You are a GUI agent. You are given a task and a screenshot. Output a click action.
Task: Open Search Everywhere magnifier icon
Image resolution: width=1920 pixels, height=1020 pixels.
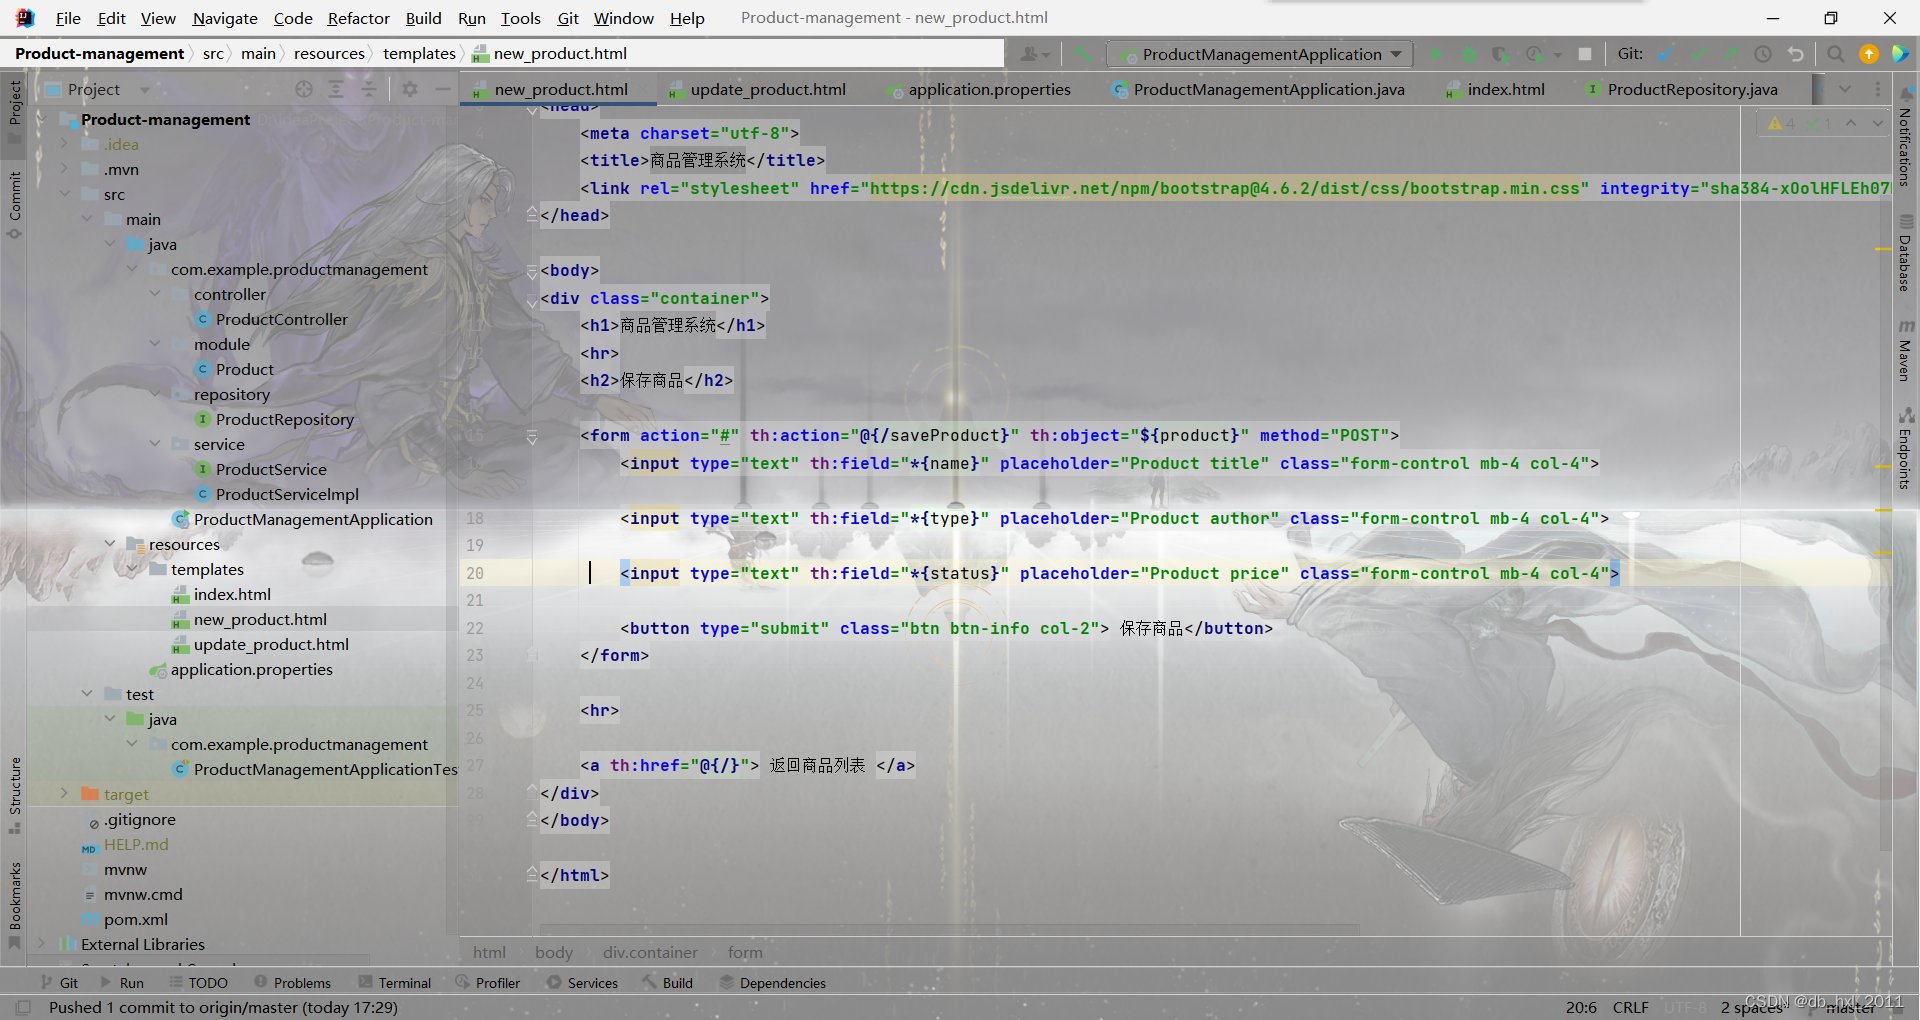pos(1836,54)
